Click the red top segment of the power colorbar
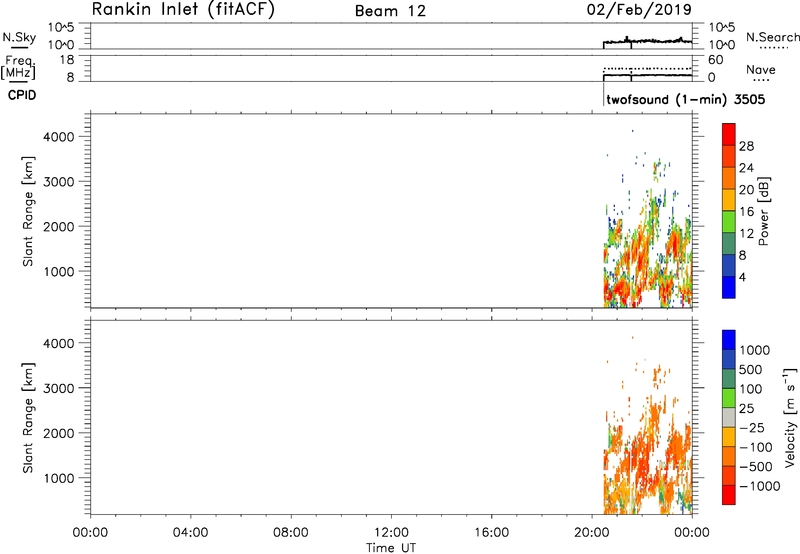This screenshot has height=554, width=800. click(729, 135)
